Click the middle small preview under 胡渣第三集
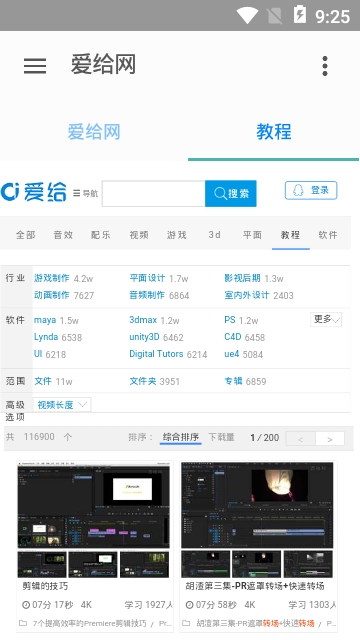This screenshot has width=360, height=640. click(257, 564)
